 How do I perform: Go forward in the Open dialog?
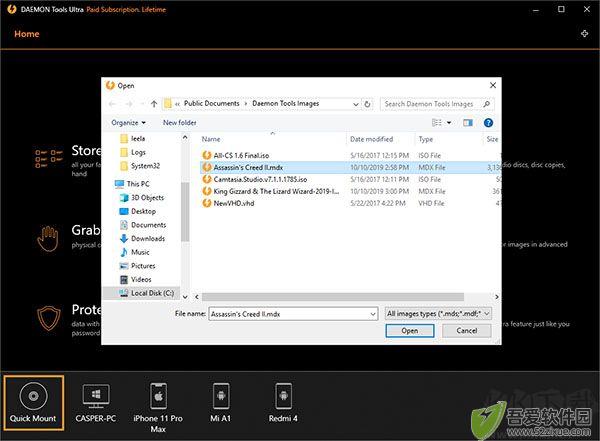(x=129, y=104)
